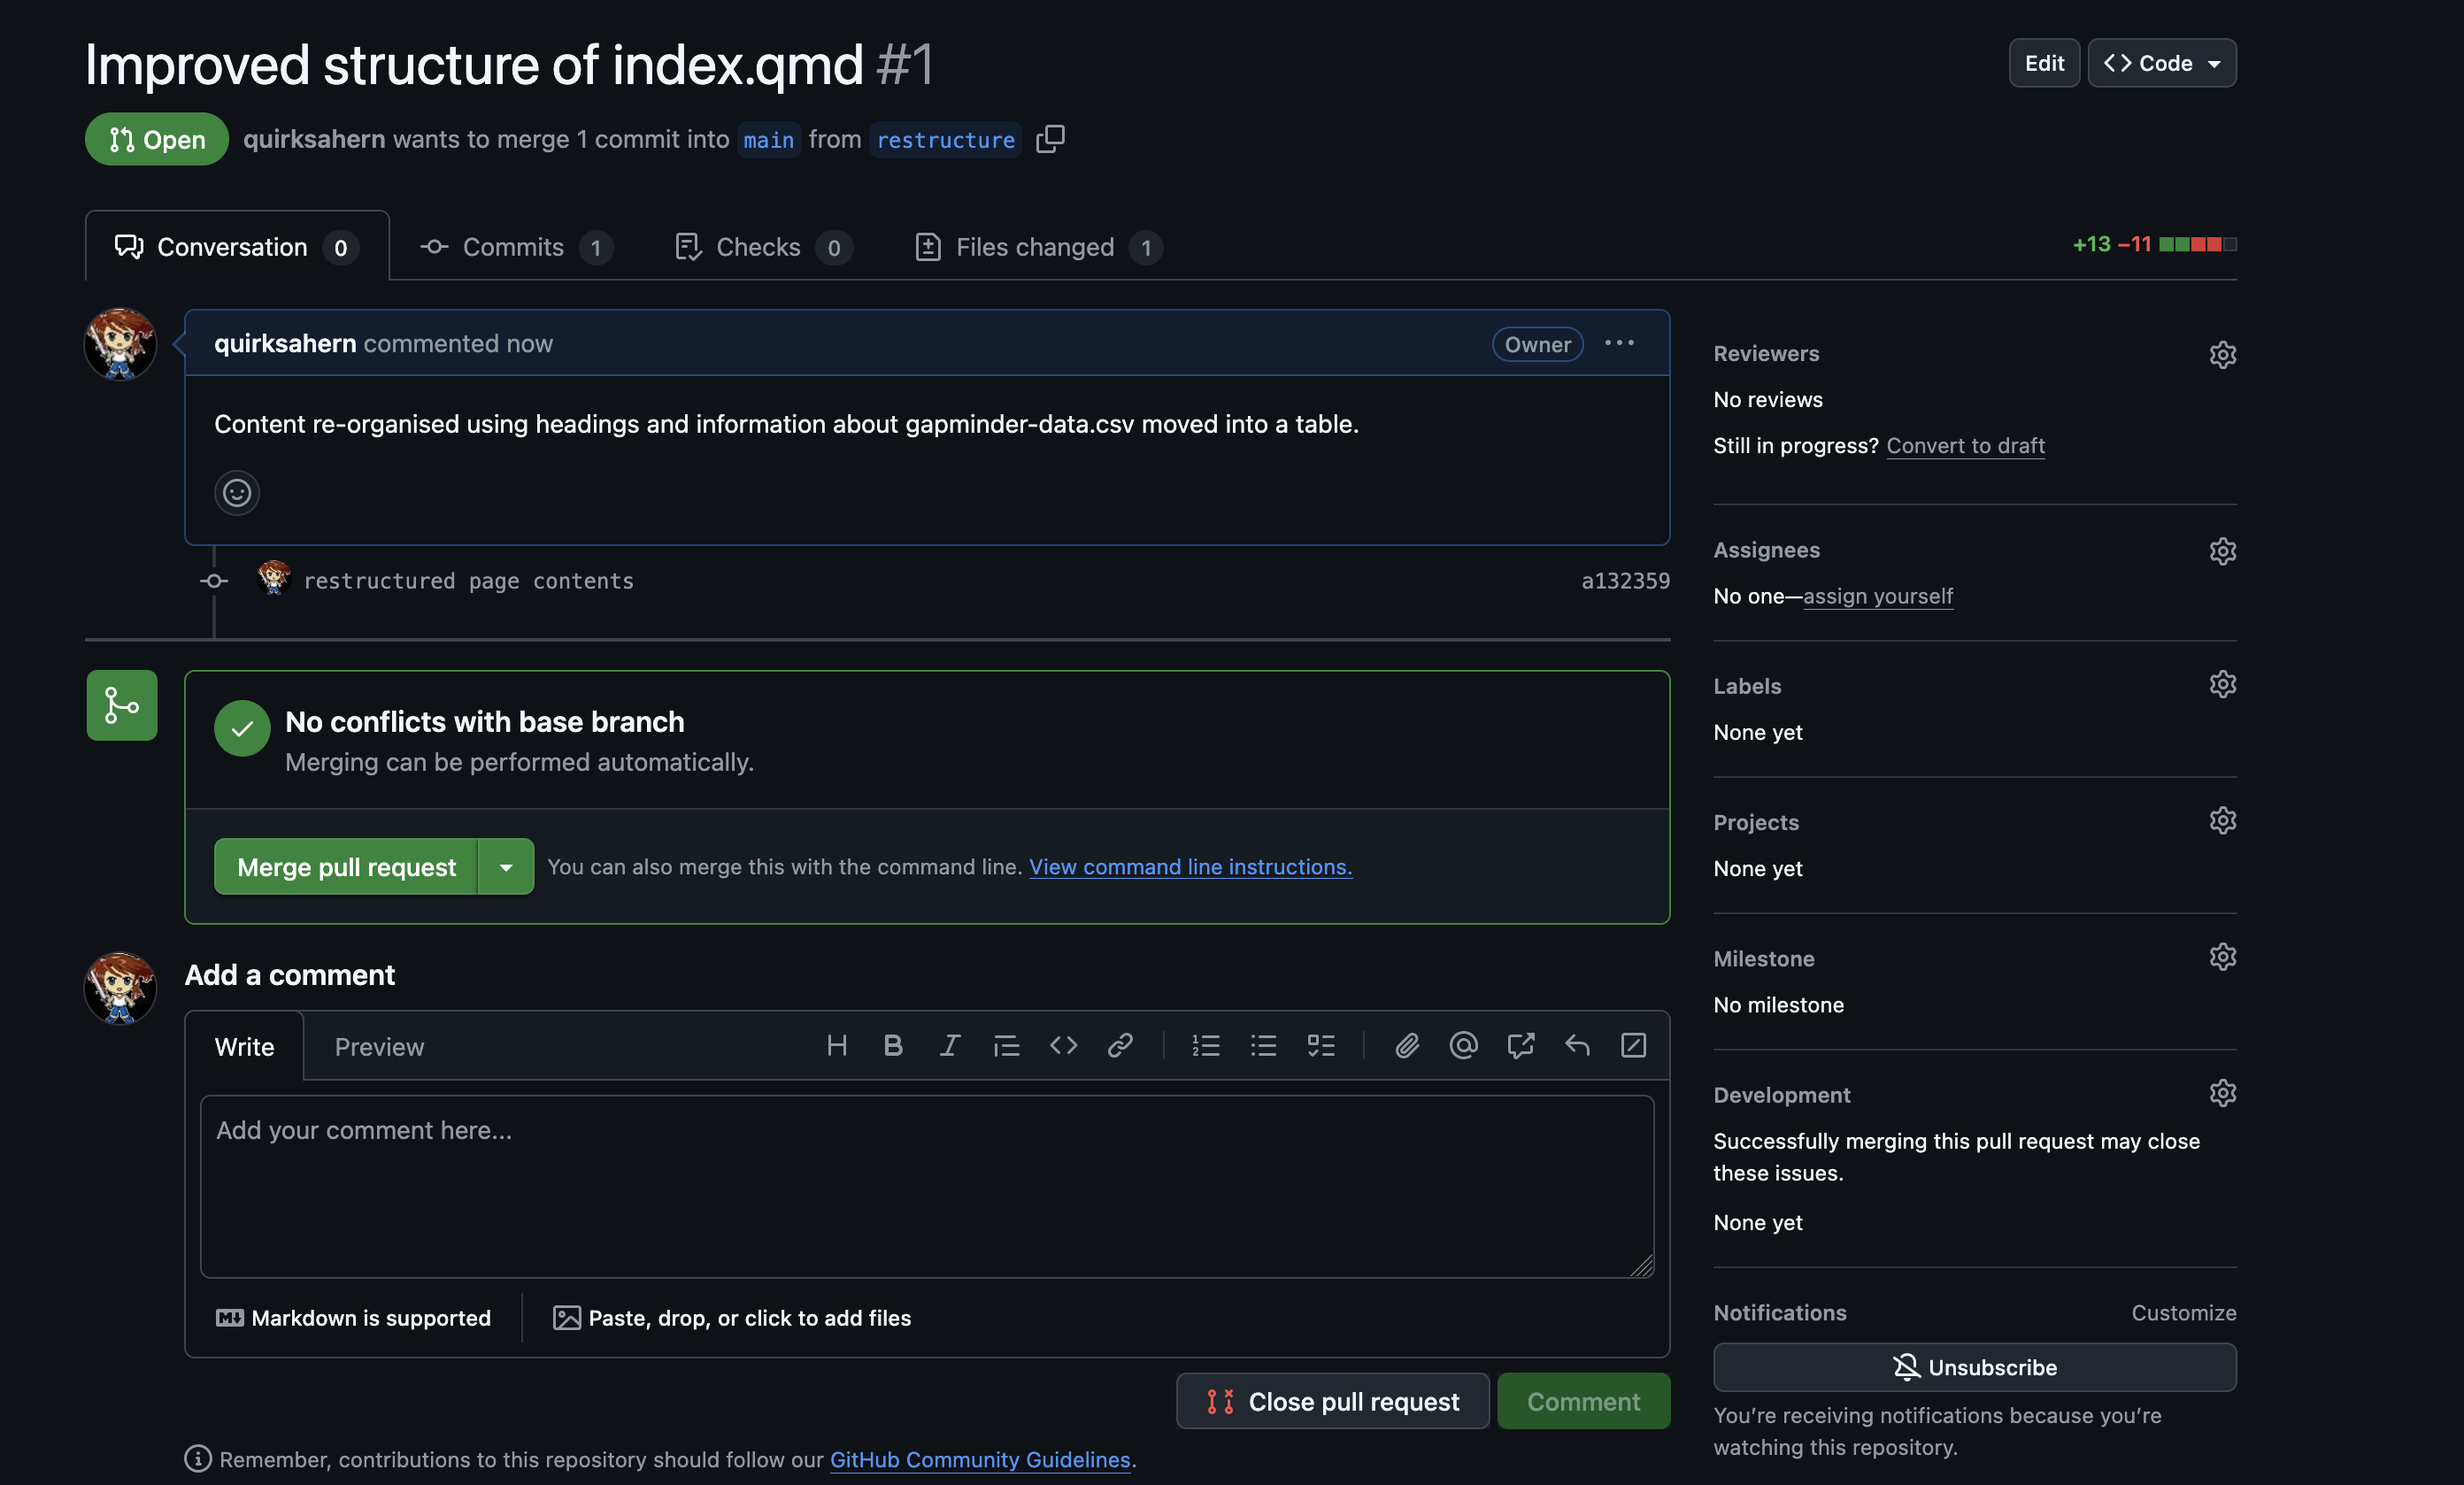
Task: Click the Open status badge
Action: click(x=157, y=139)
